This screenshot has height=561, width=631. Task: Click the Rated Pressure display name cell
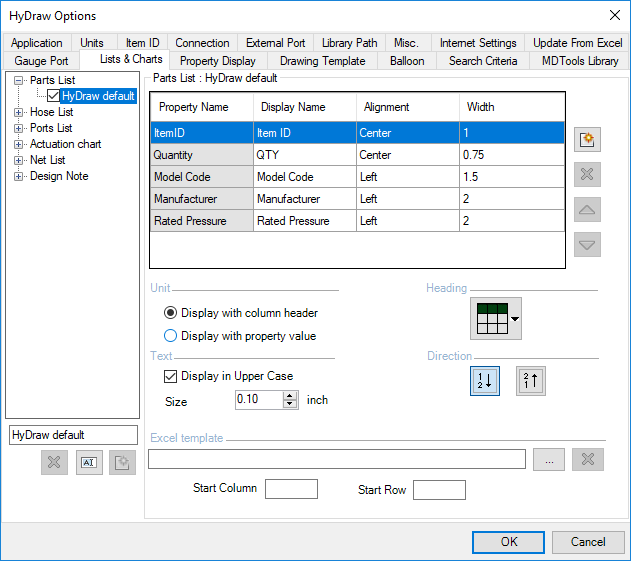click(x=305, y=221)
